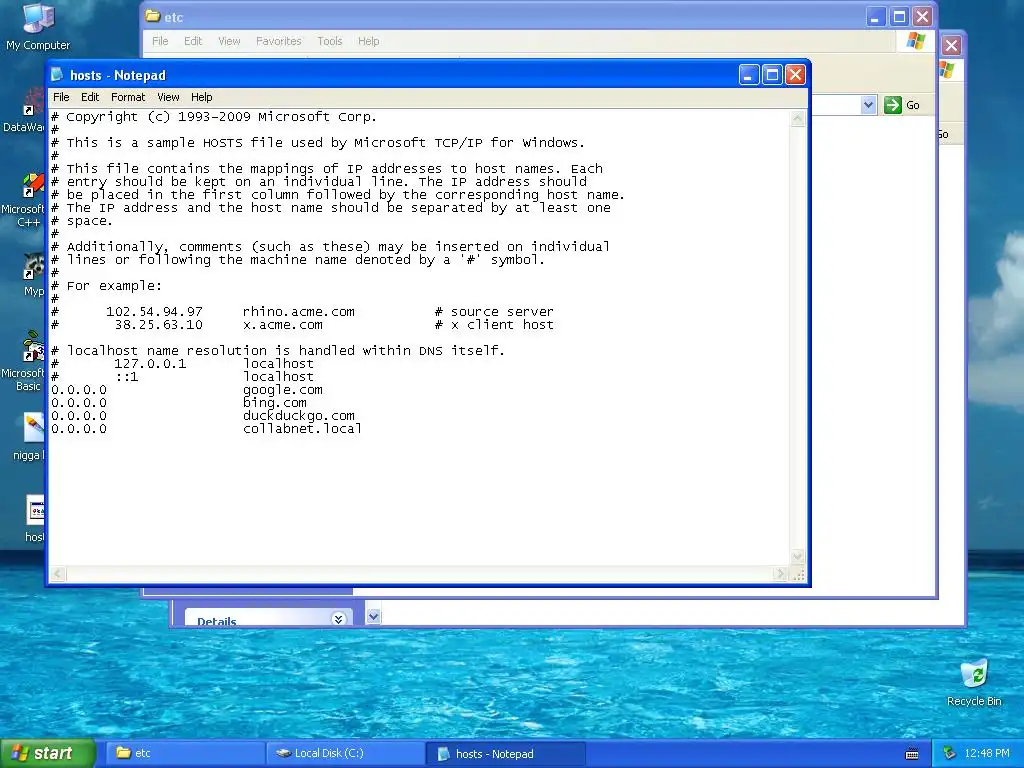Switch to Local Disk (C:) taskbar button
1024x768 pixels.
click(x=346, y=754)
